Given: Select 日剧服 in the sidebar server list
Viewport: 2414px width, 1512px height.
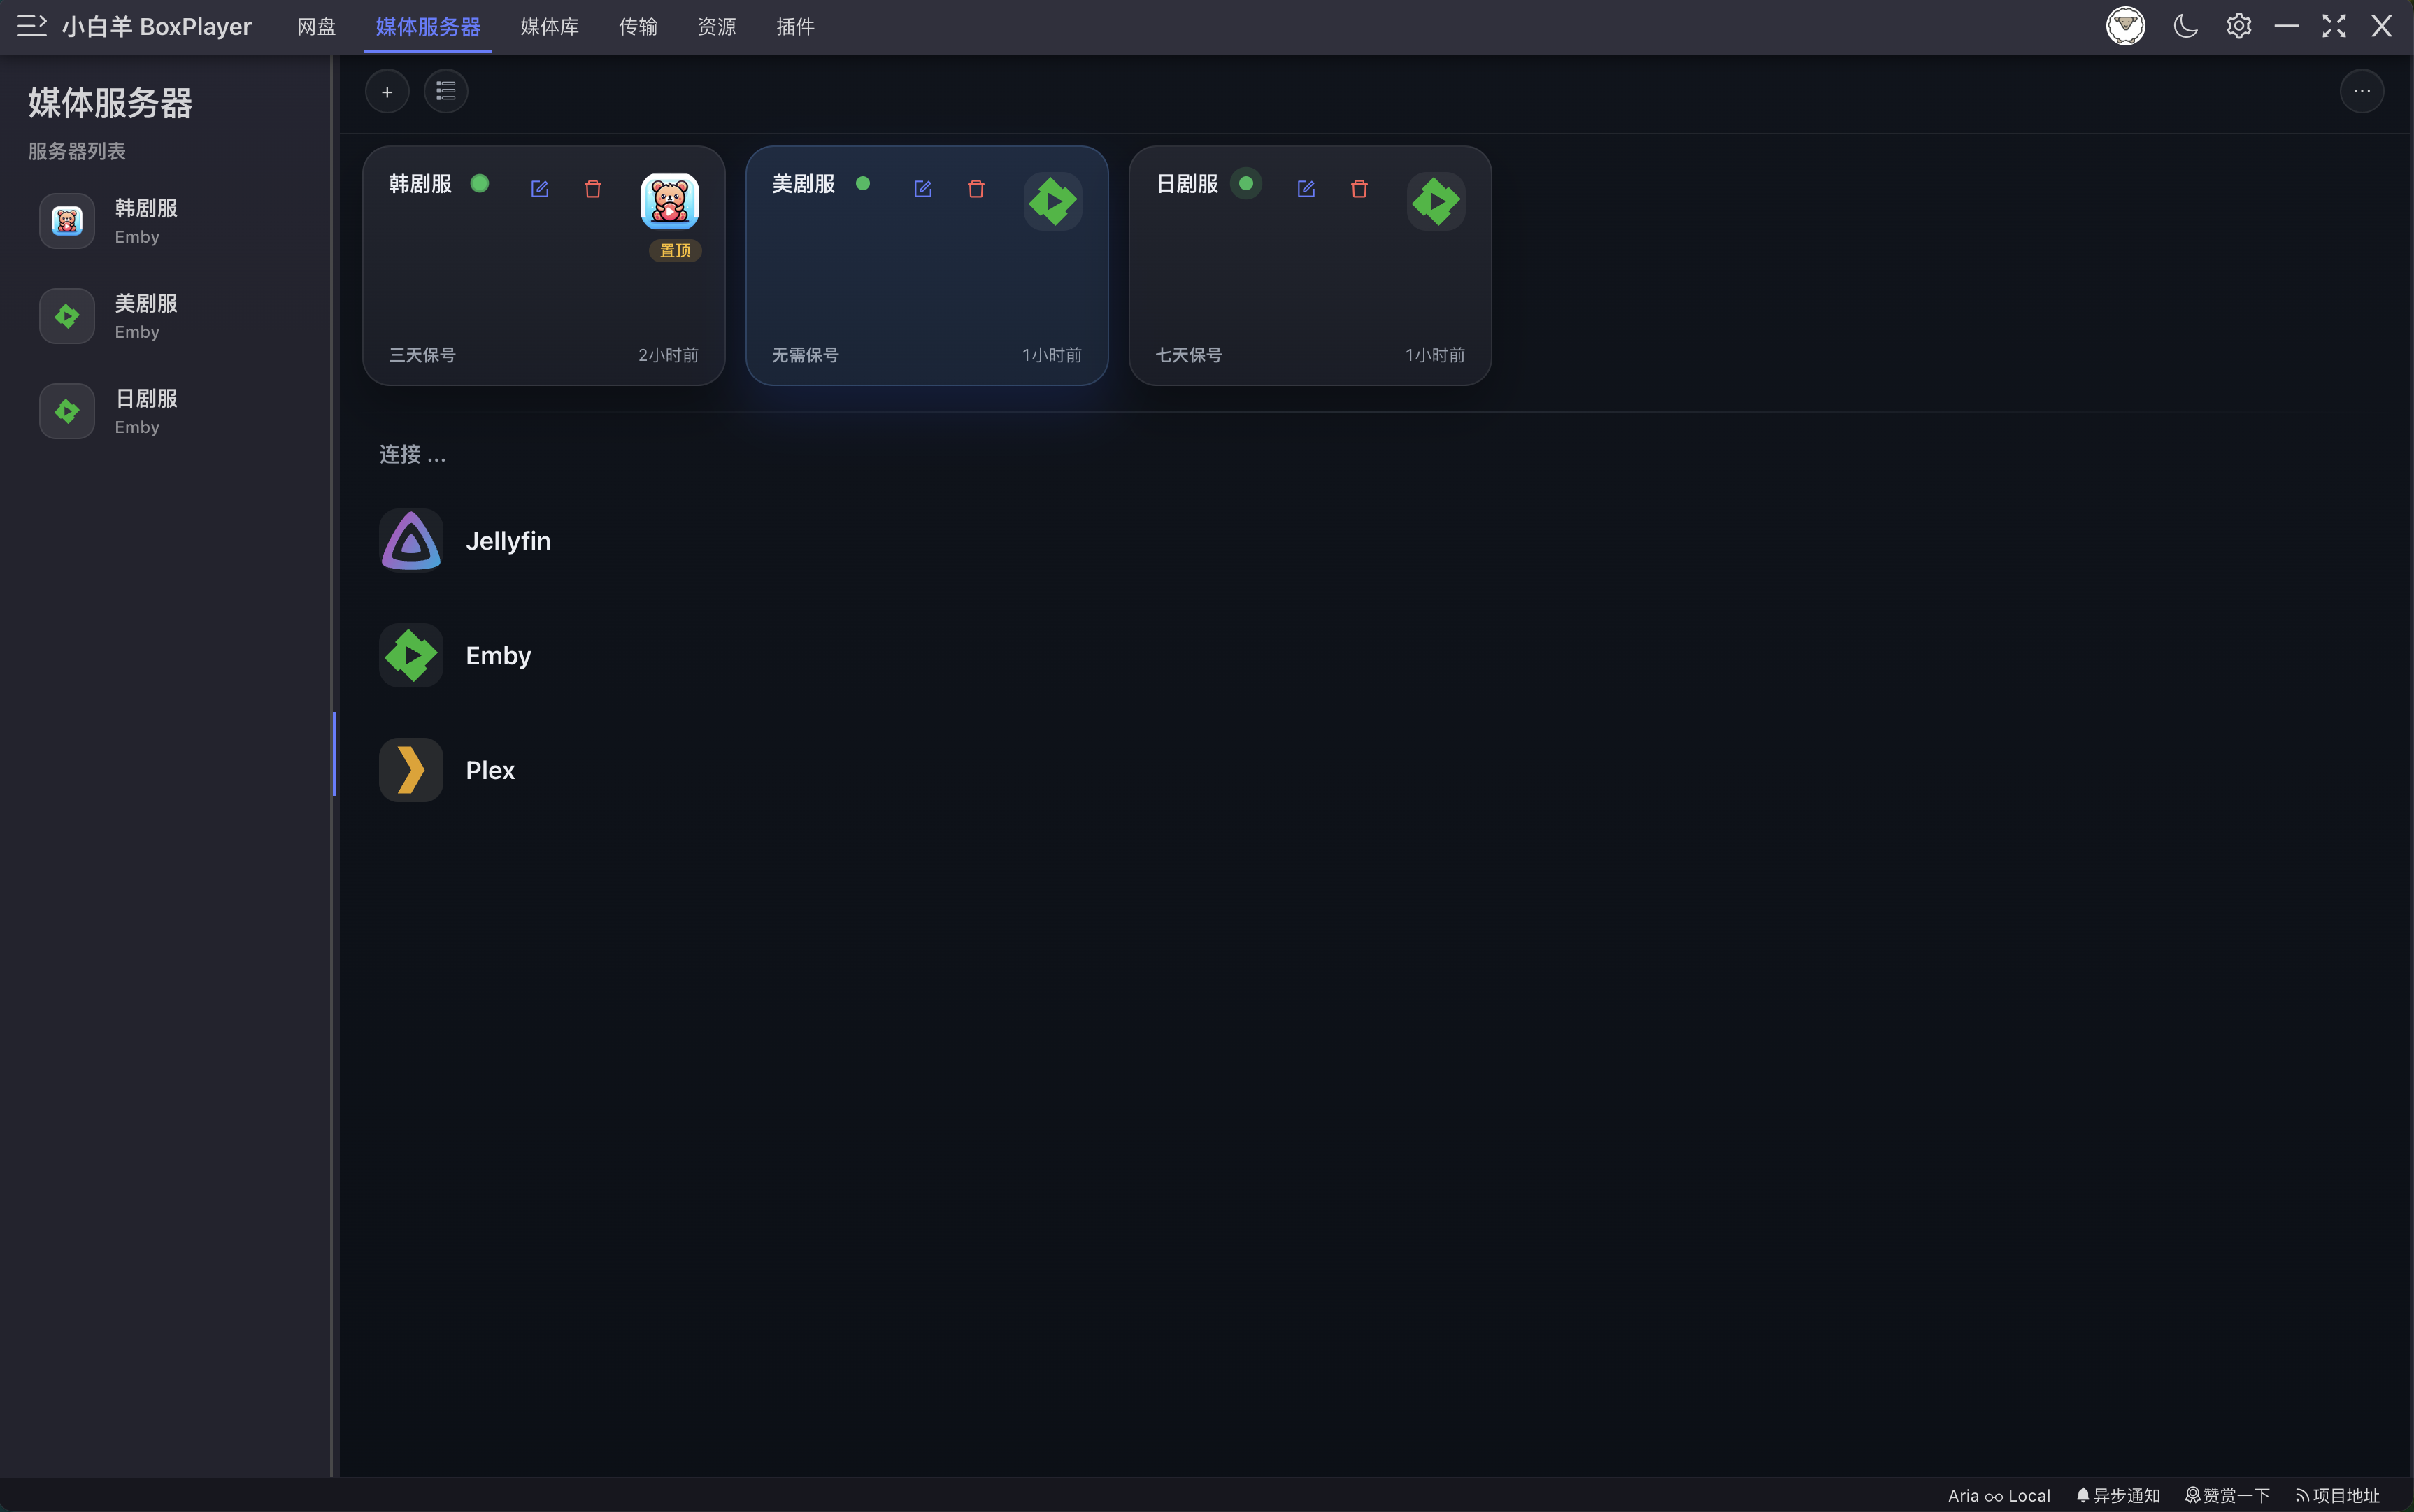Looking at the screenshot, I should point(166,411).
